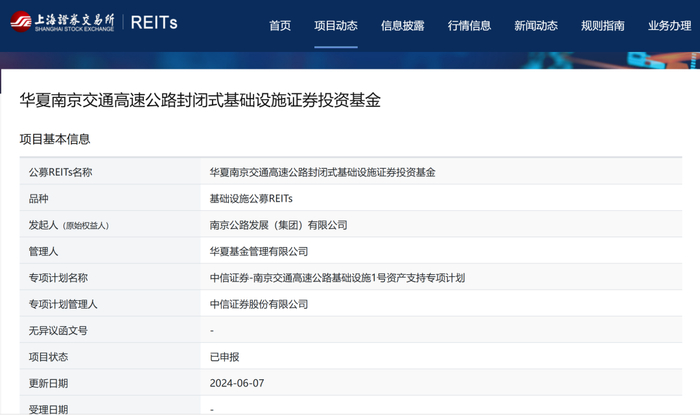Screen dimensions: 700x415
Task: Click the Shanghai Stock Exchange logo
Action: pos(62,24)
